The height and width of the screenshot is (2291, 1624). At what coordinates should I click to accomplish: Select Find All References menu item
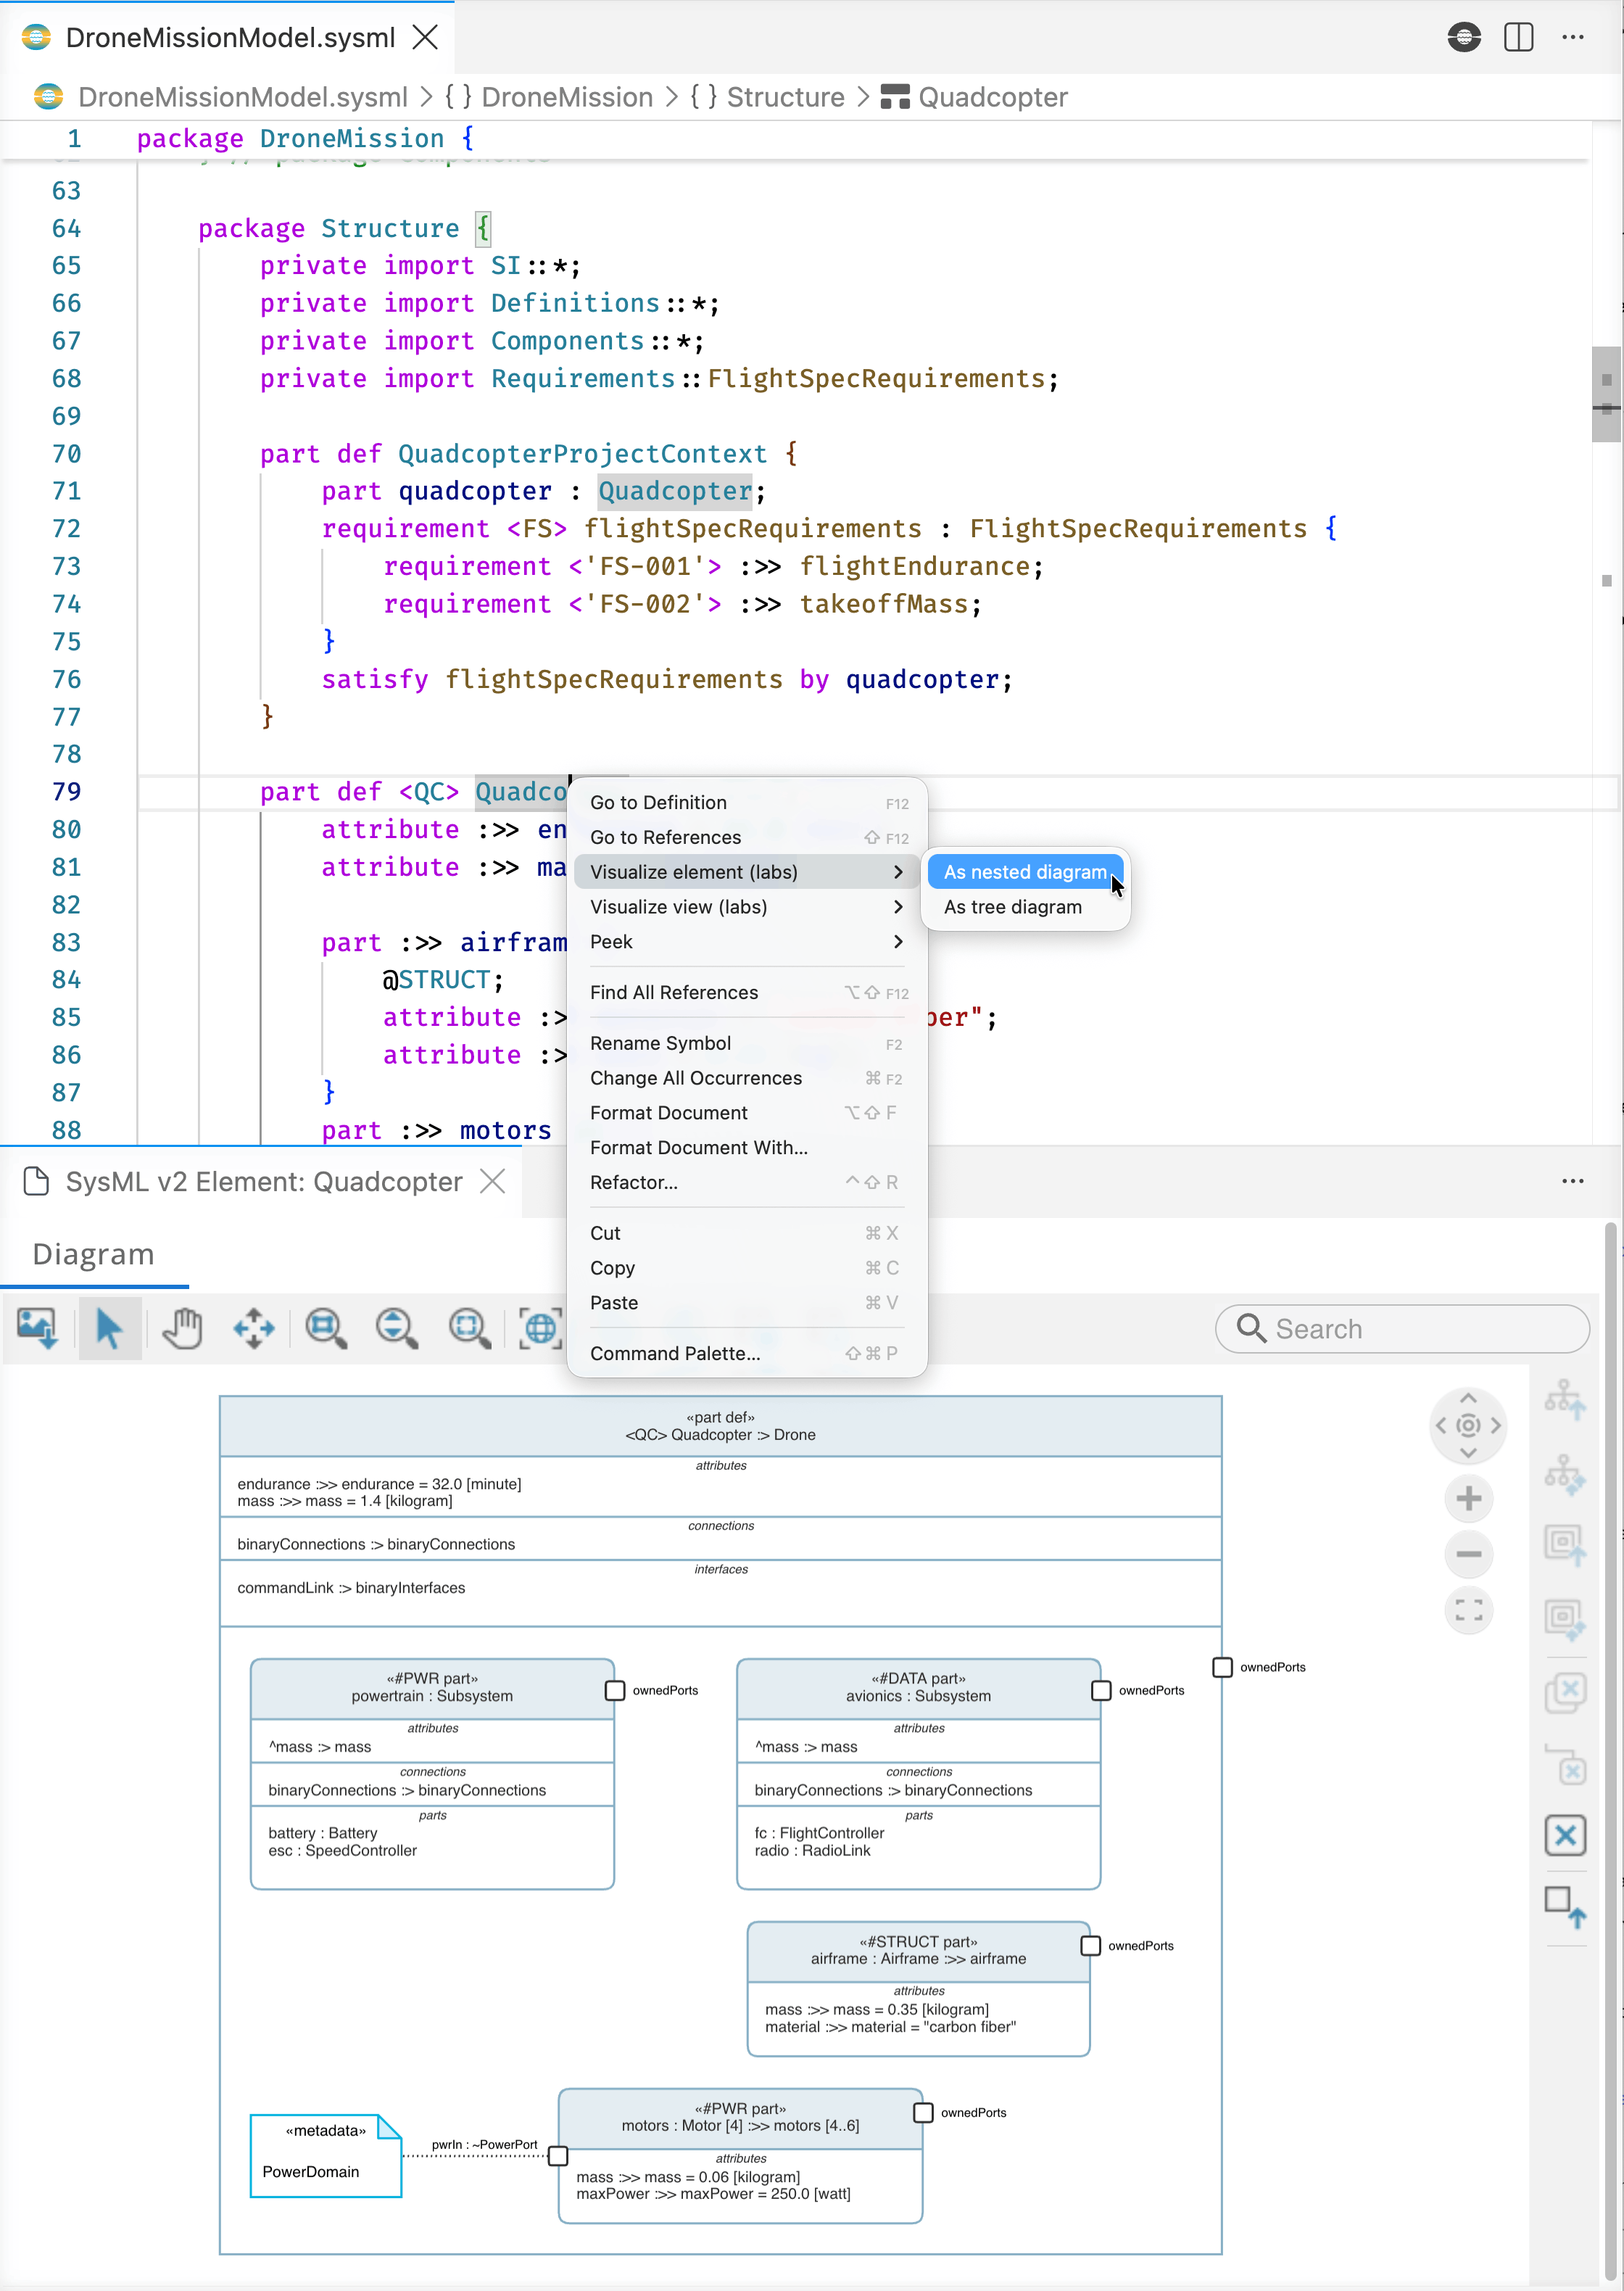(x=747, y=993)
